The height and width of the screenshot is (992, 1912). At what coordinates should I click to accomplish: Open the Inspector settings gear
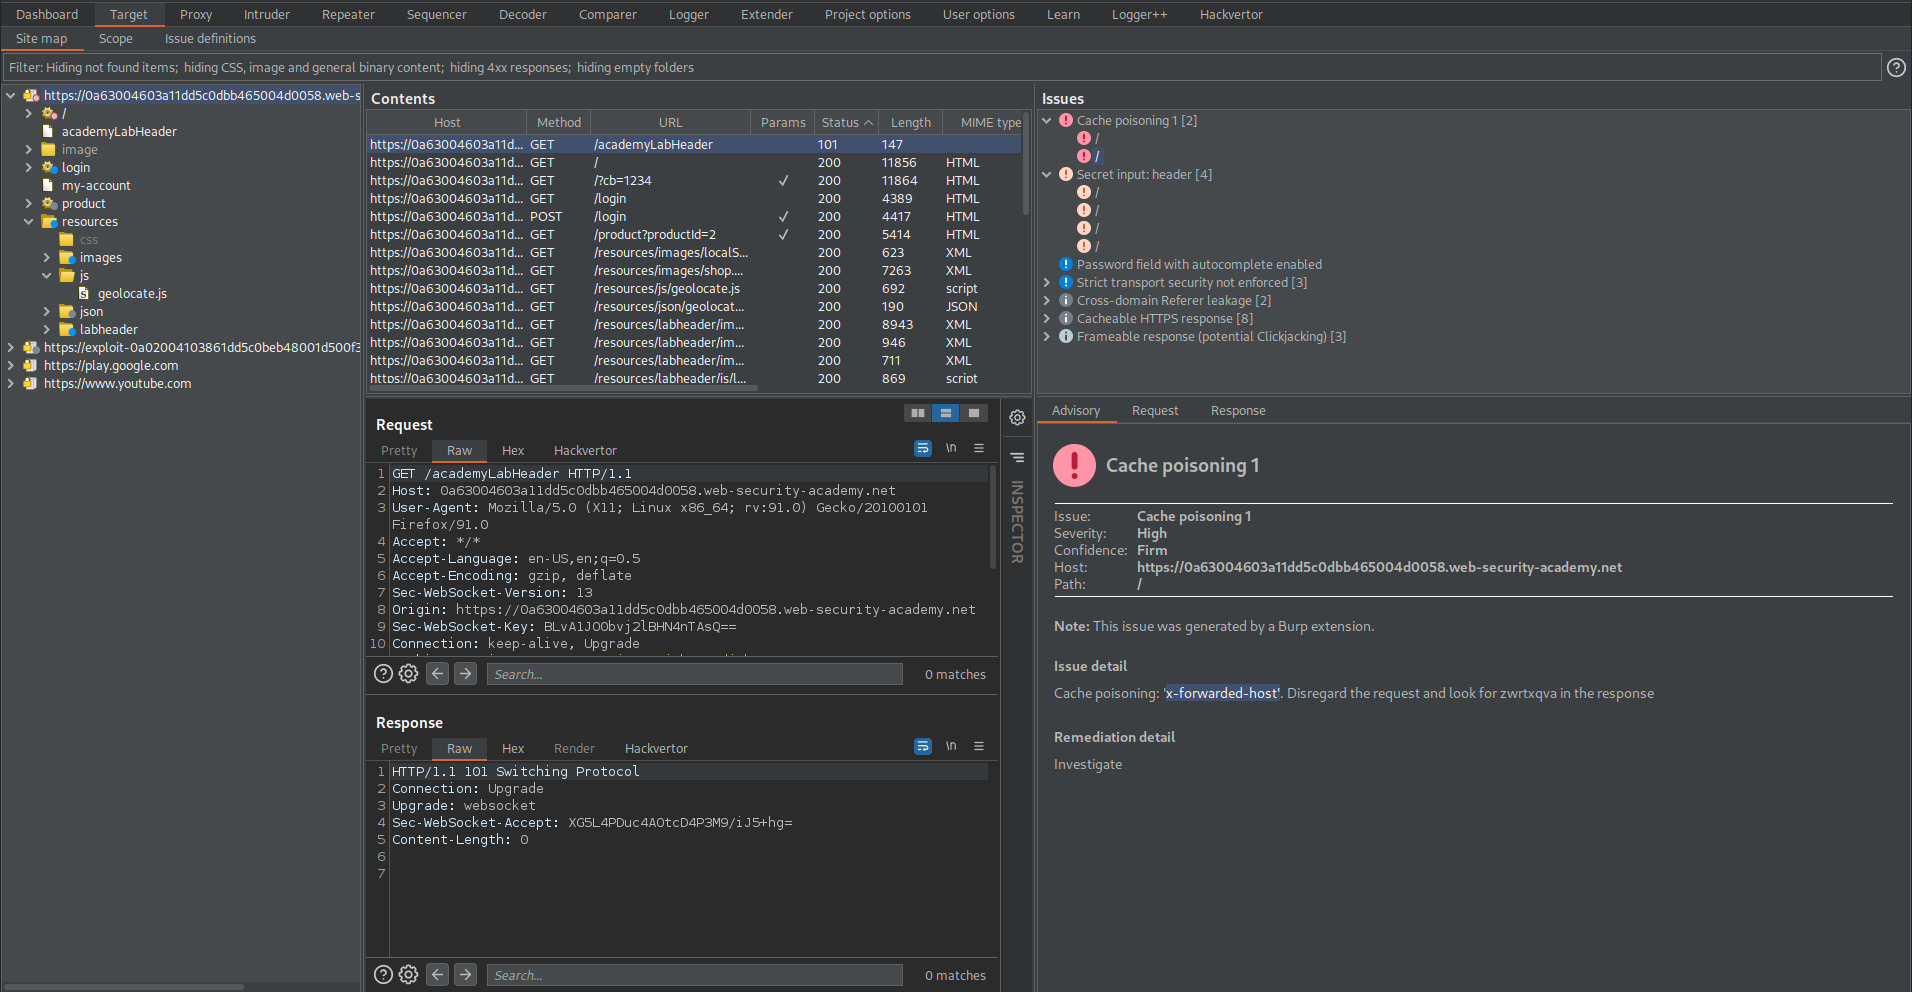click(x=1017, y=418)
